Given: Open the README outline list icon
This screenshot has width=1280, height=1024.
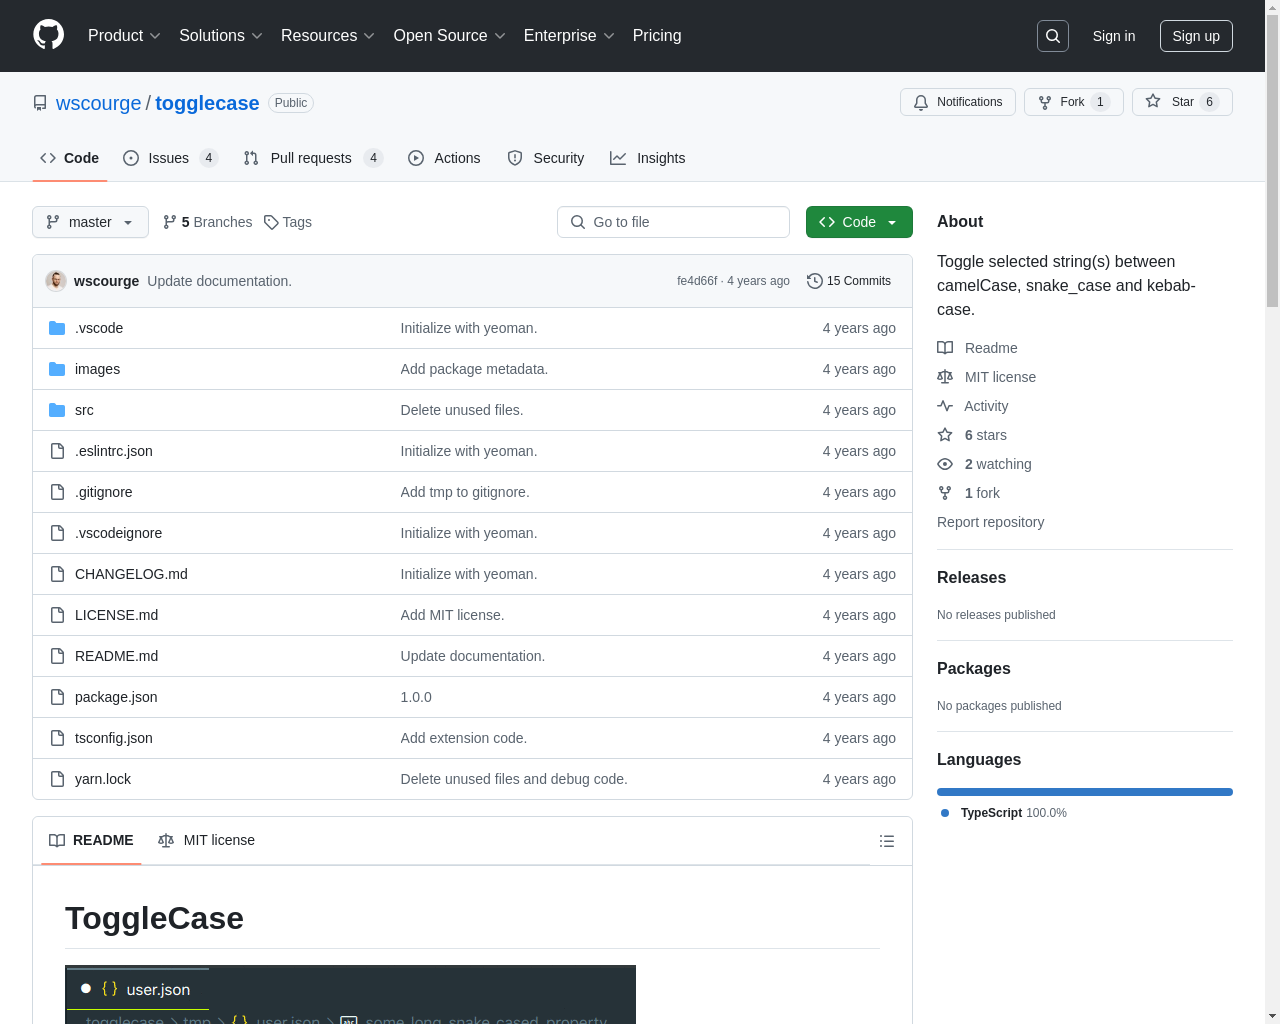Looking at the screenshot, I should [x=887, y=841].
